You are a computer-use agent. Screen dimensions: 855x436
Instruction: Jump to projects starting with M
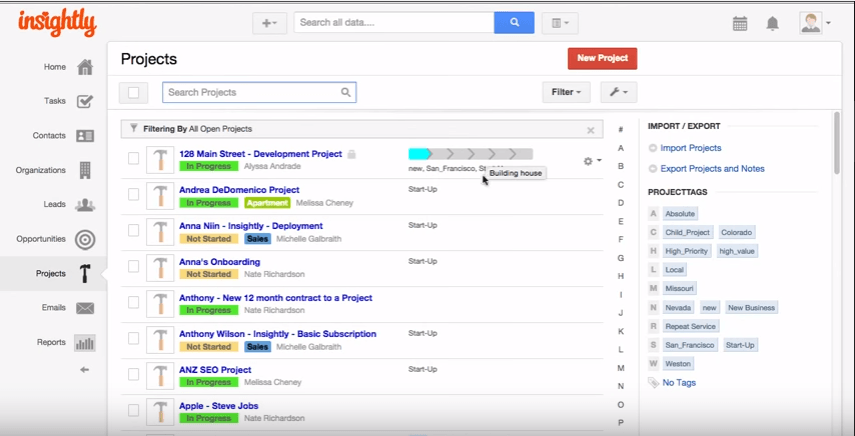pos(621,368)
